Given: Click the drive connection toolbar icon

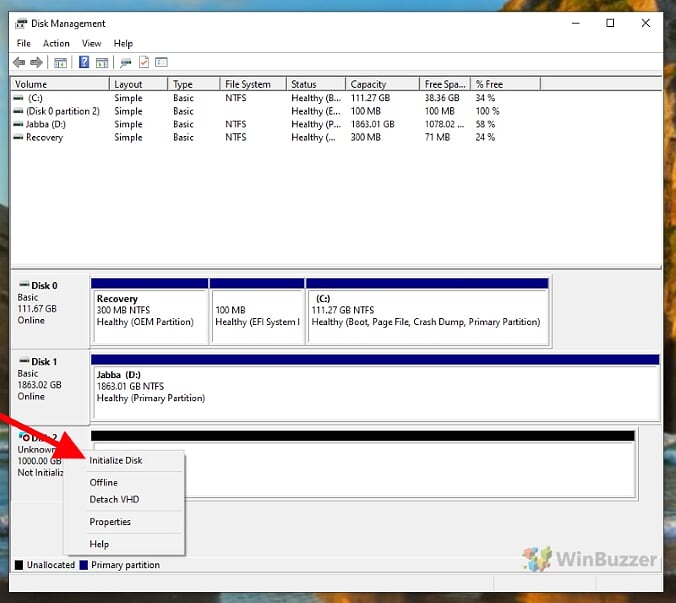Looking at the screenshot, I should click(125, 63).
